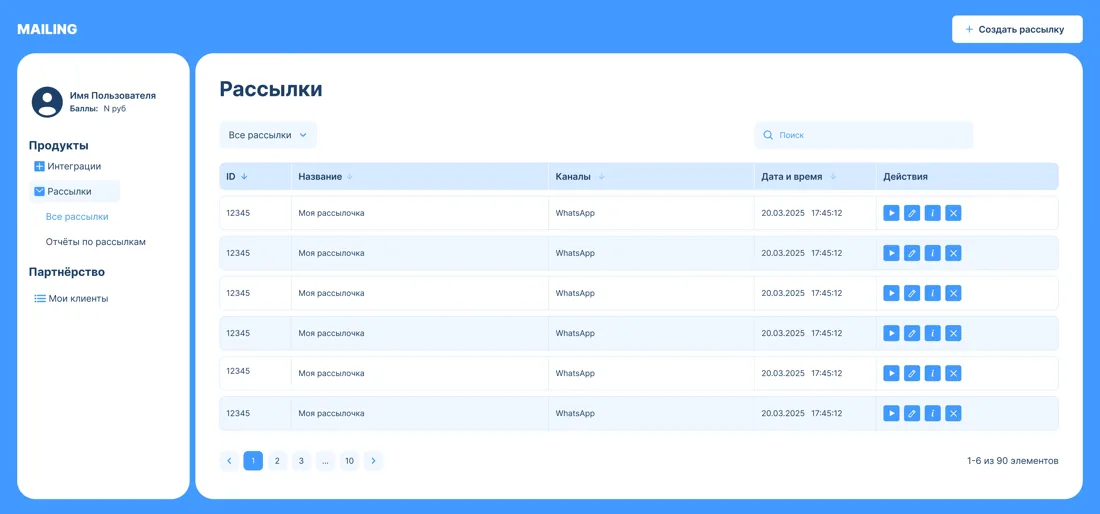
Task: Go to page 3 in the pagination
Action: click(301, 461)
